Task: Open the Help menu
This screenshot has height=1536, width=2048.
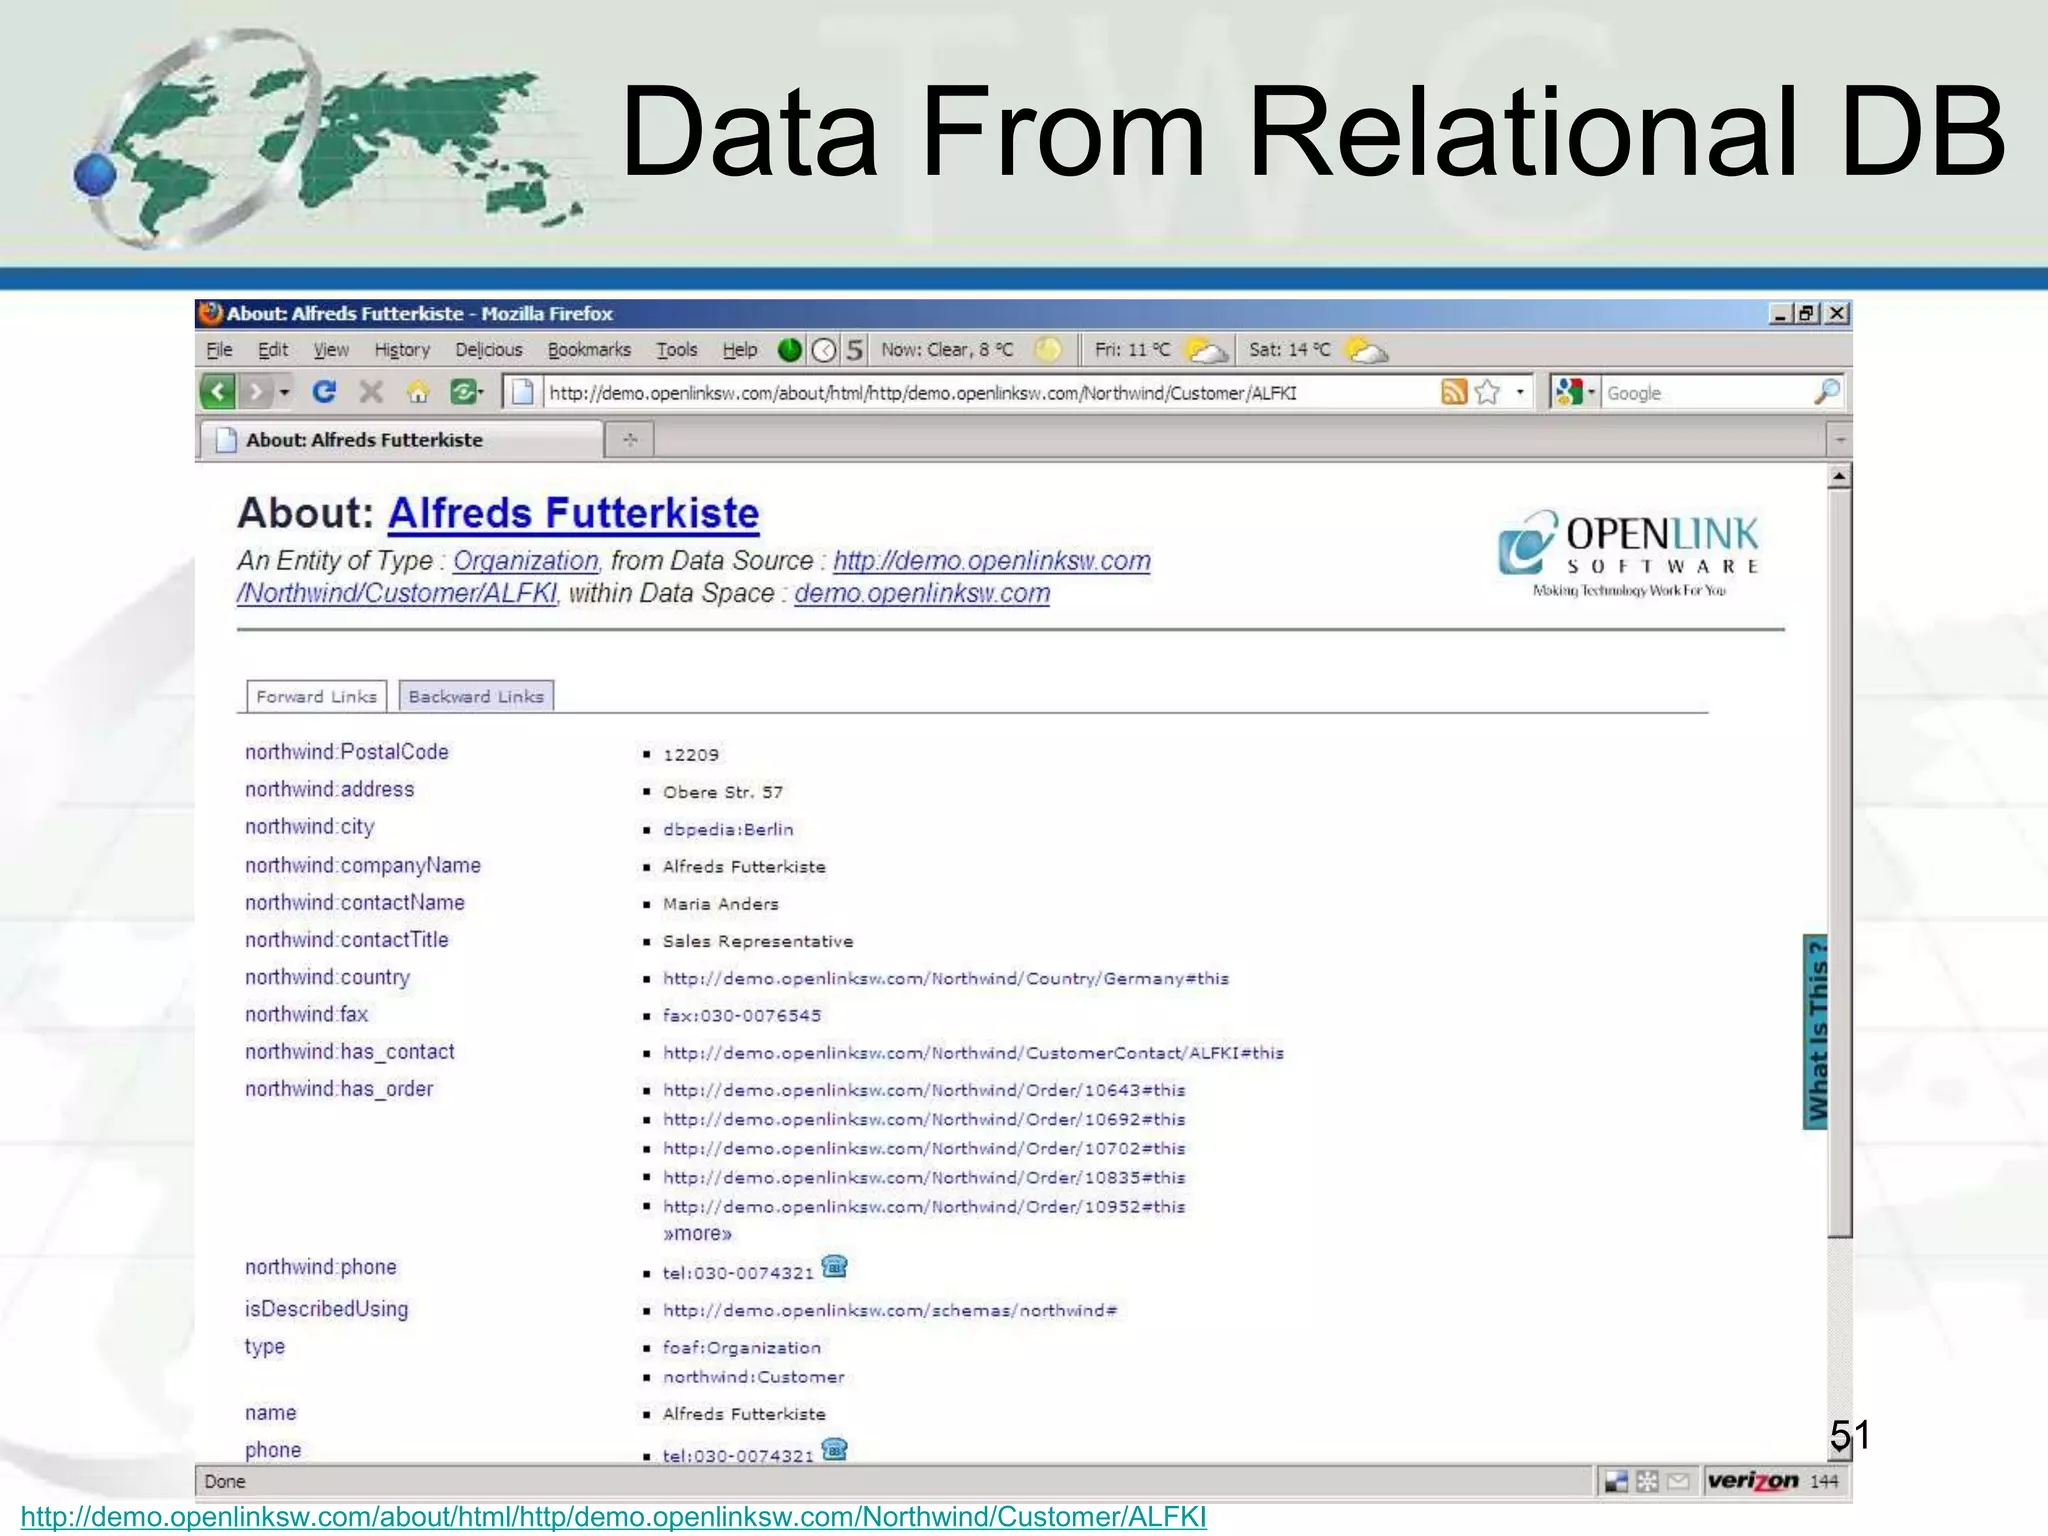Action: click(x=740, y=350)
